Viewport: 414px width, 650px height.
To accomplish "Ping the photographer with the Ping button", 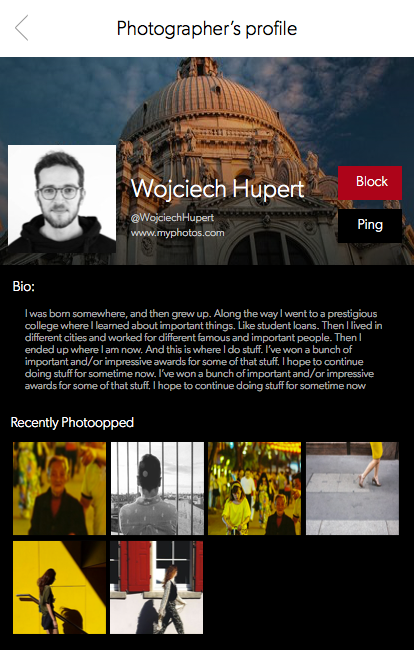I will pyautogui.click(x=370, y=226).
